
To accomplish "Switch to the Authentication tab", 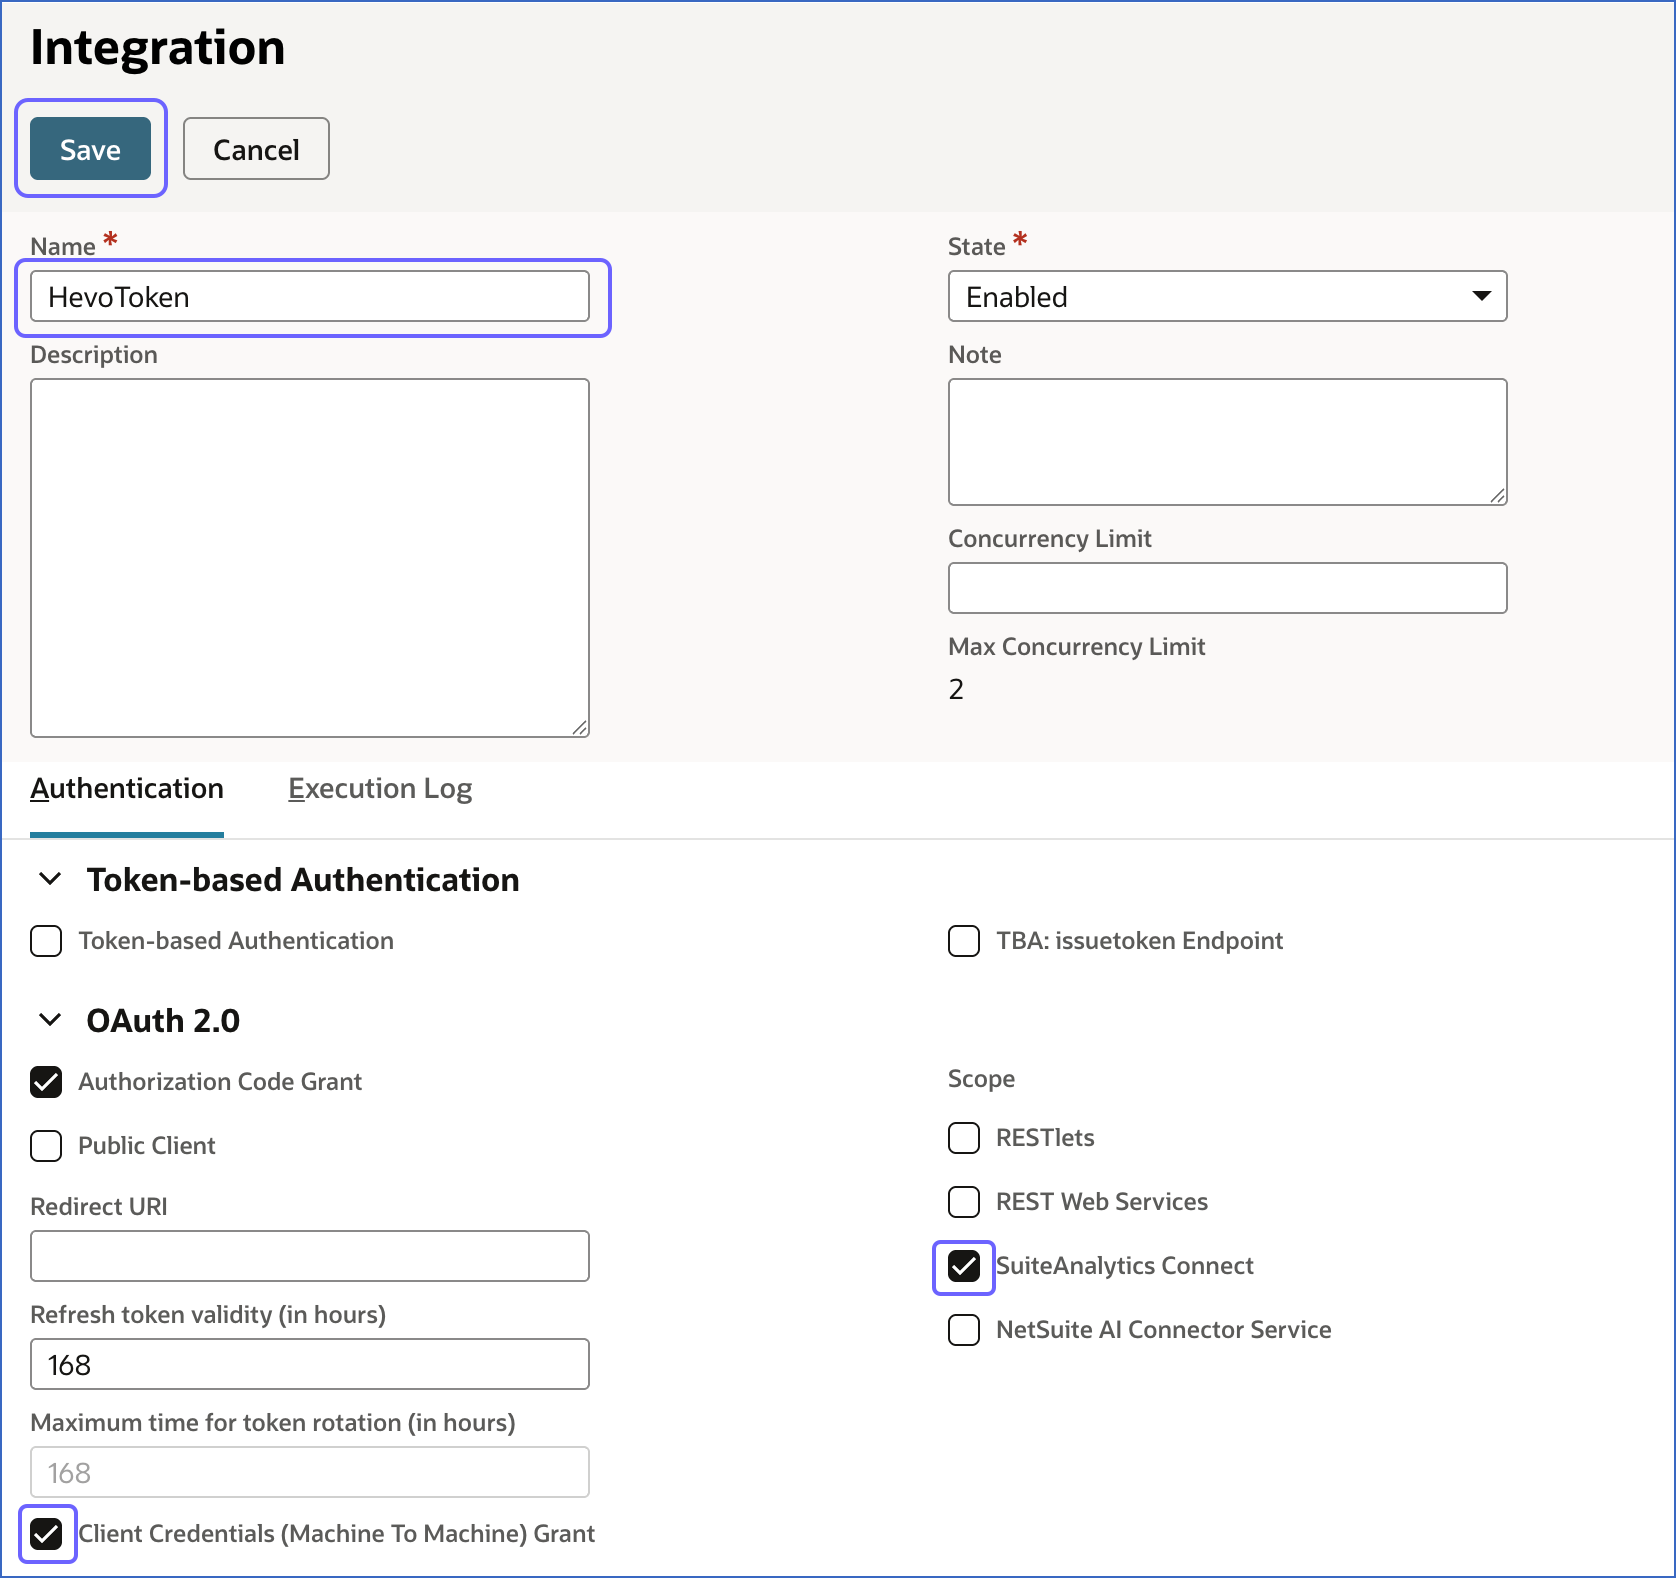I will [126, 788].
